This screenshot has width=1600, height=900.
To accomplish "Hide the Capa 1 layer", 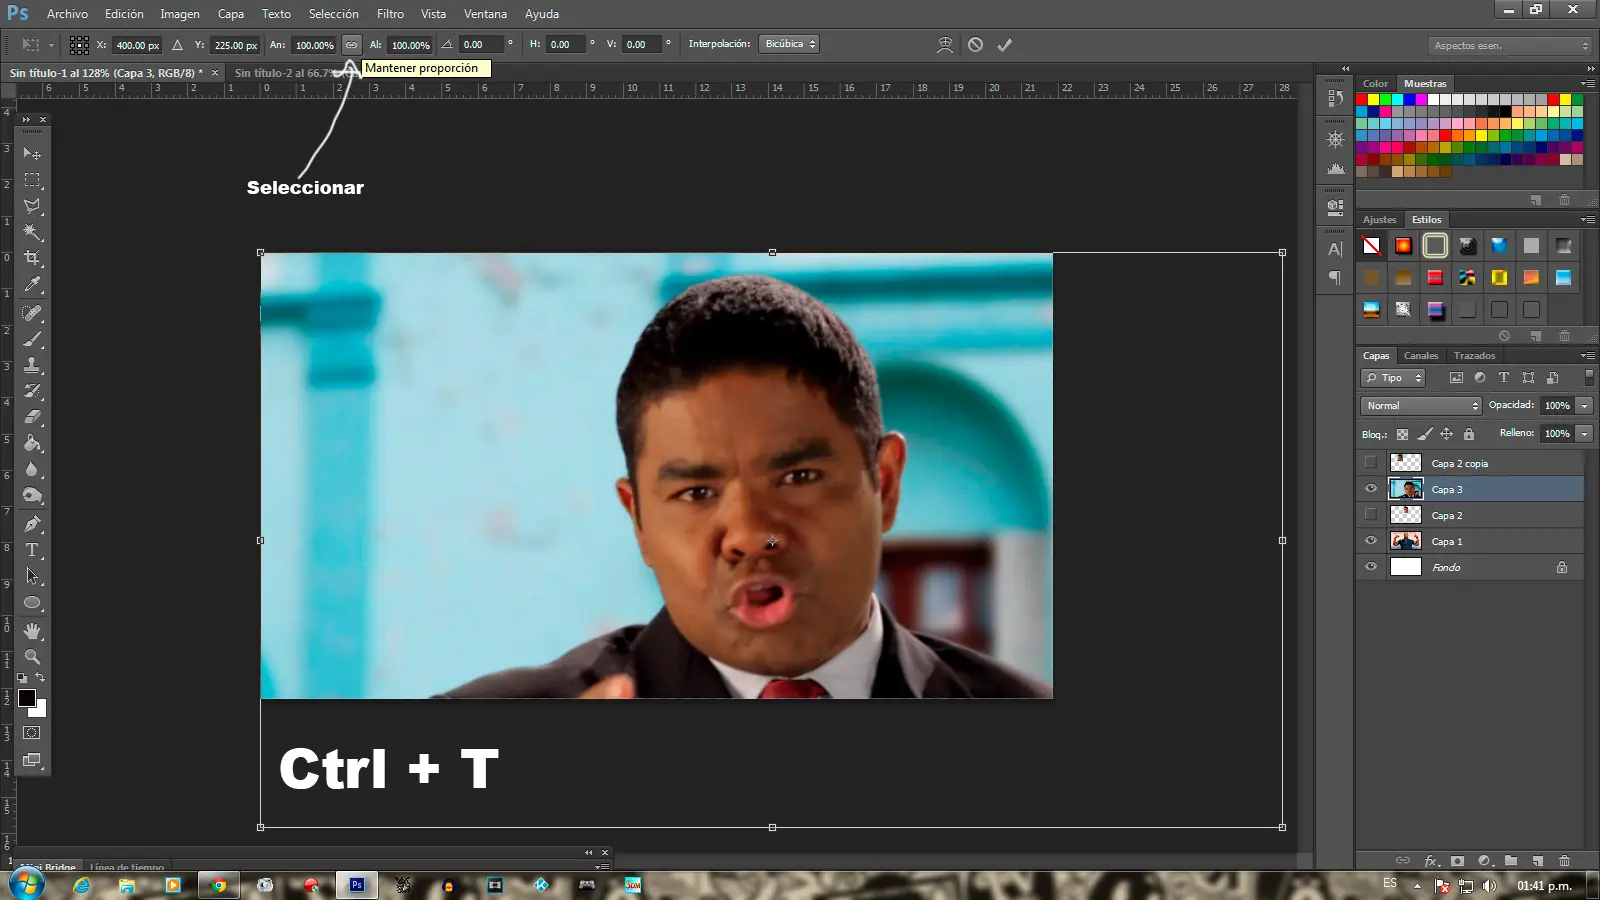I will click(1370, 541).
